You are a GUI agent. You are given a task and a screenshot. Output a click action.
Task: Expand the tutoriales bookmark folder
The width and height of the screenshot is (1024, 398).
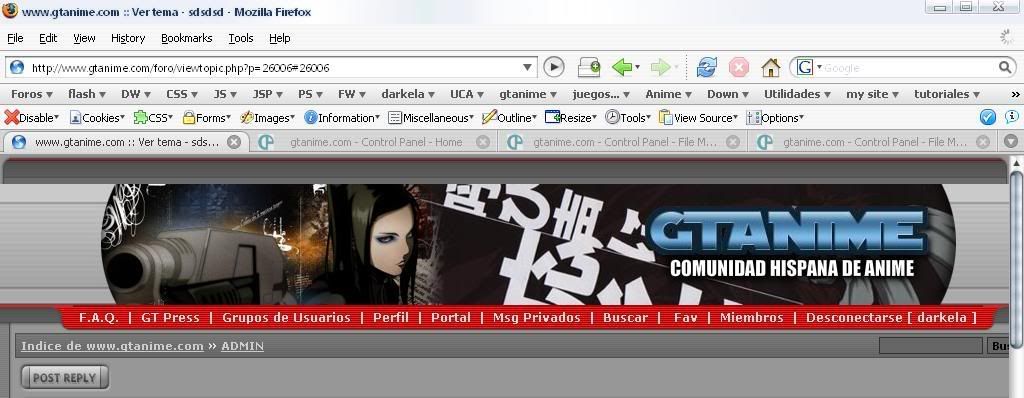coord(947,94)
